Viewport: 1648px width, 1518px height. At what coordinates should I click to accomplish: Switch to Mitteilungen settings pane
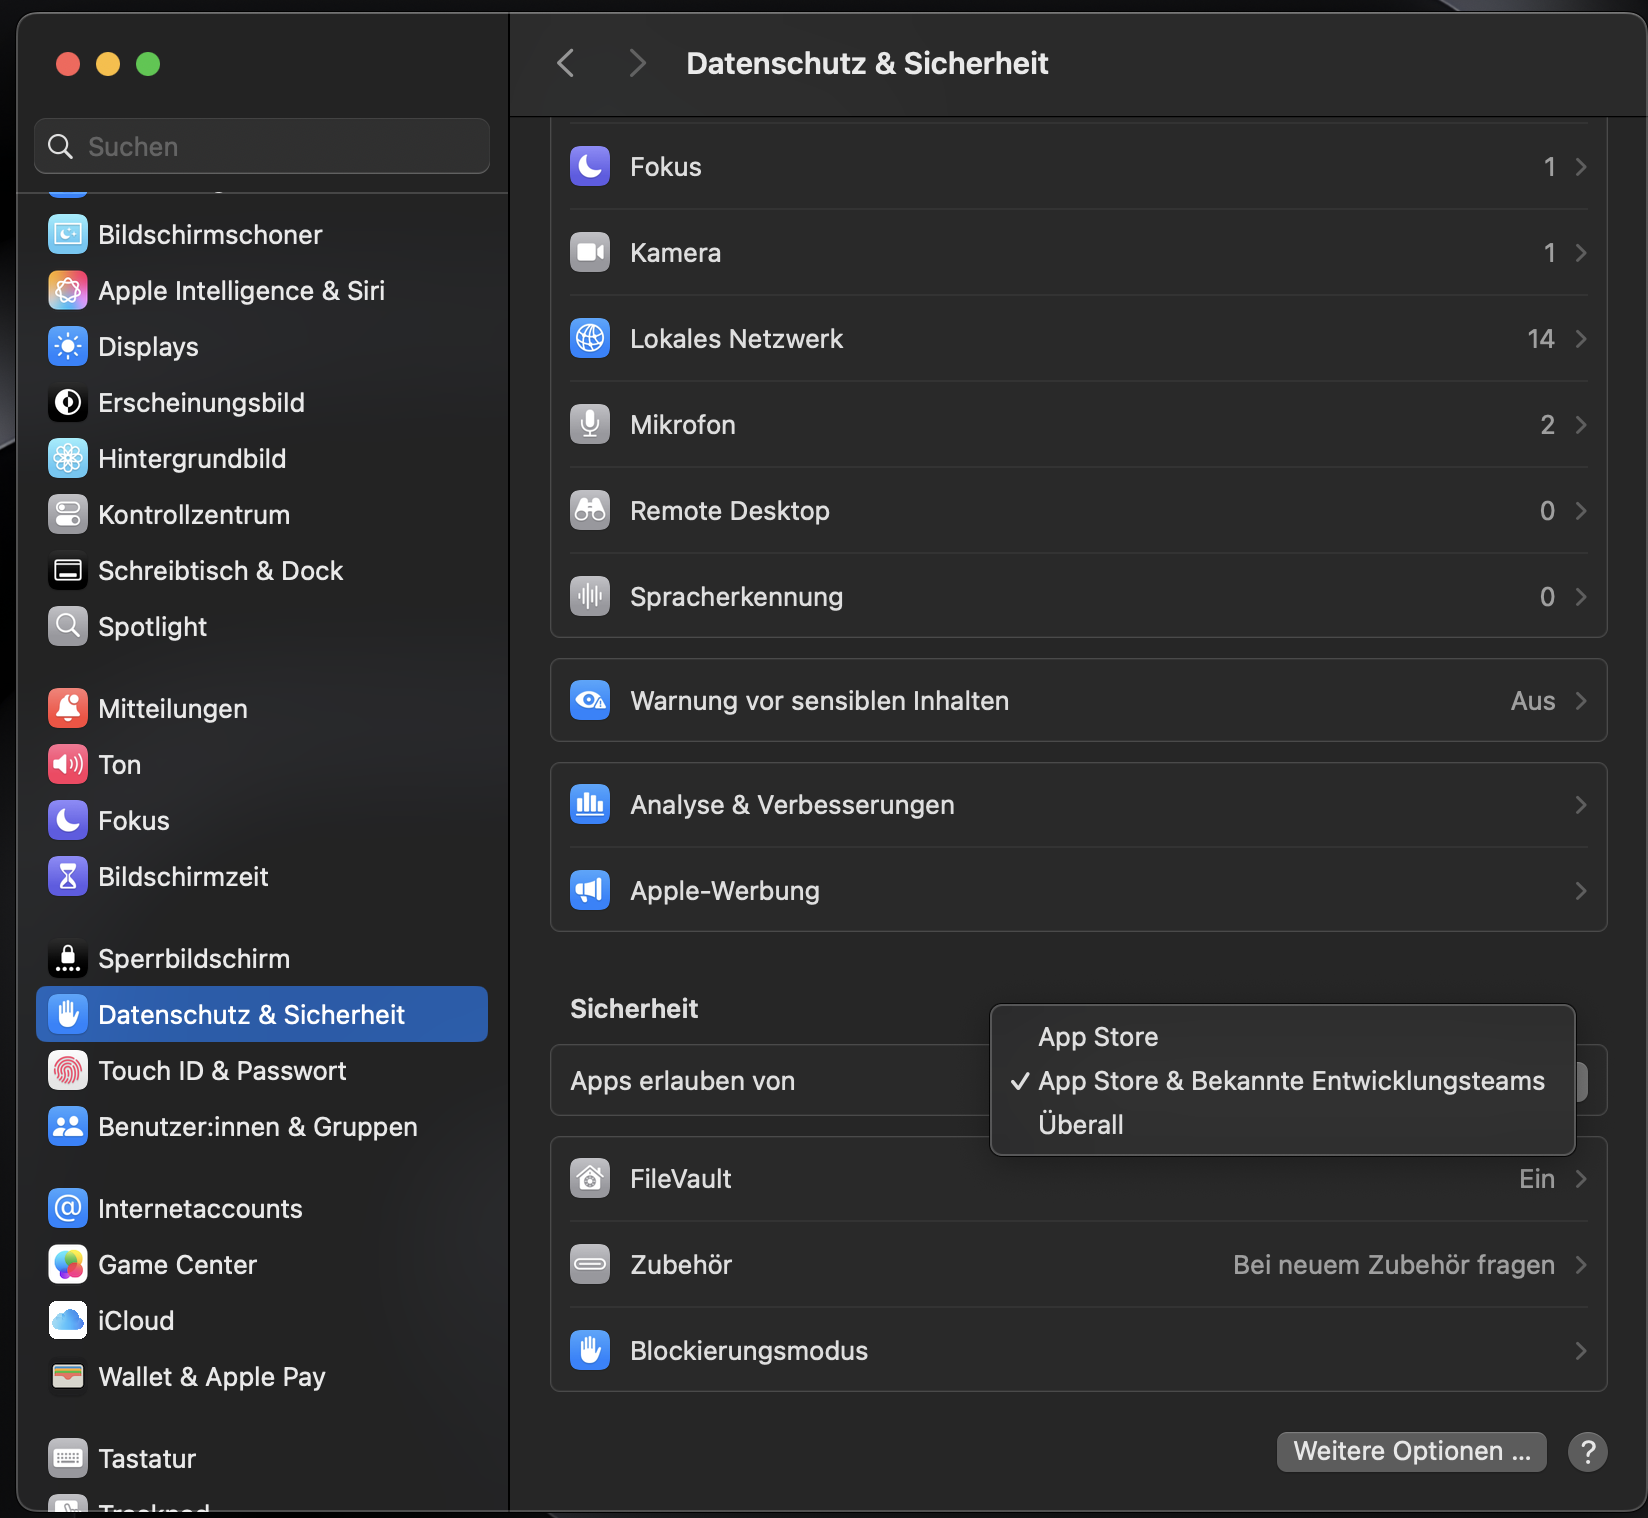[x=172, y=709]
